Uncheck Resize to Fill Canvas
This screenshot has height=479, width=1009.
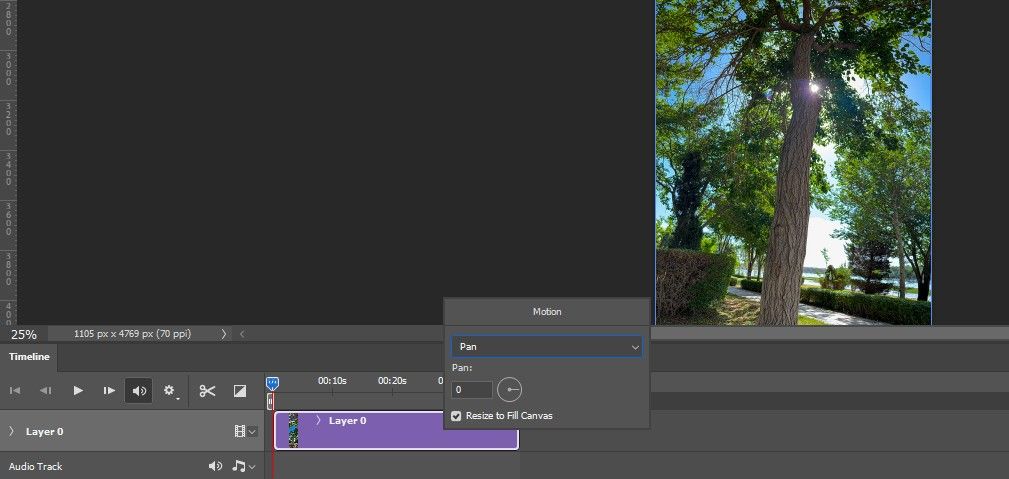(x=457, y=415)
